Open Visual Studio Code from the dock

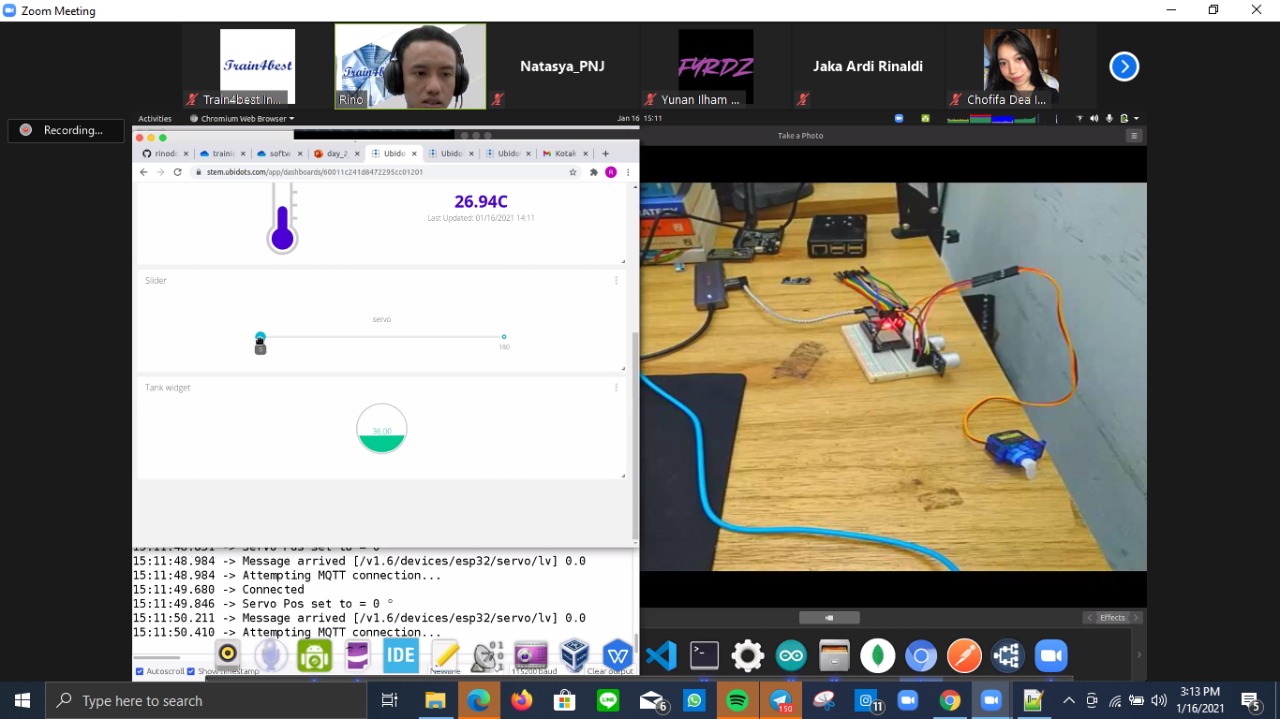[x=661, y=656]
